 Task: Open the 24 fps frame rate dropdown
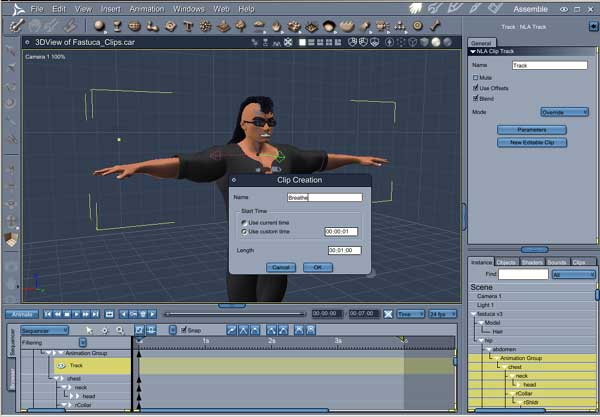coord(441,314)
